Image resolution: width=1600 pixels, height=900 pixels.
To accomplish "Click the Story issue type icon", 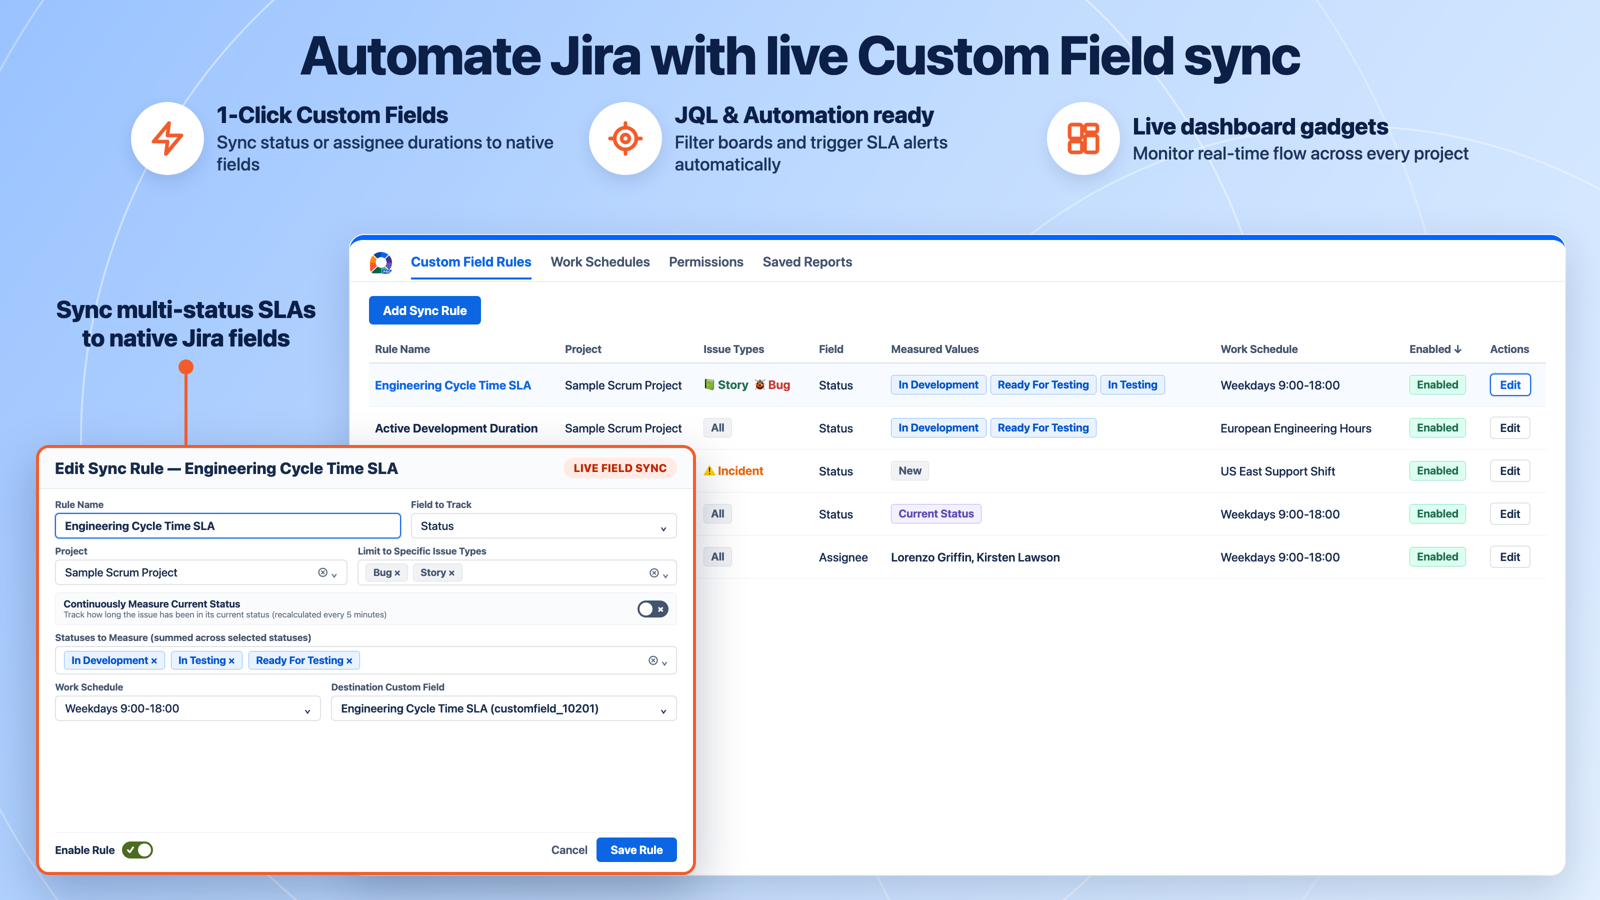I will click(x=709, y=385).
